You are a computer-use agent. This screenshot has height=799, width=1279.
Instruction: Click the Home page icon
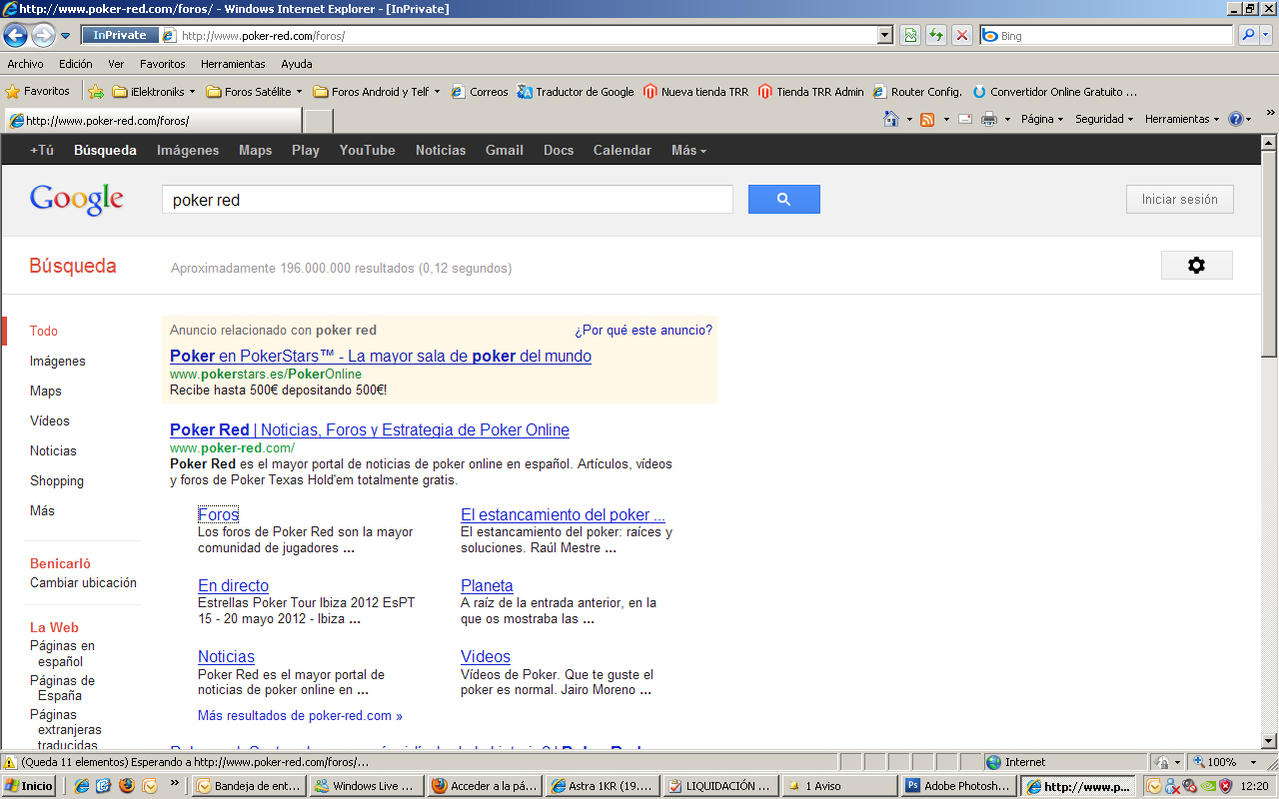pyautogui.click(x=891, y=119)
